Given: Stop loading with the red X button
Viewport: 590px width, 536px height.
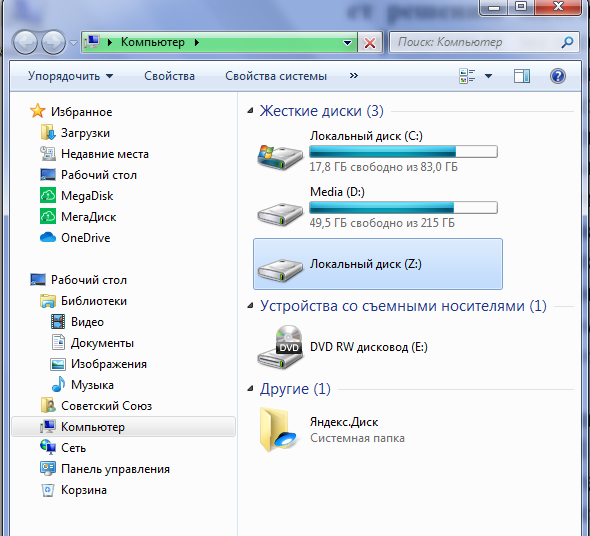Looking at the screenshot, I should point(370,43).
